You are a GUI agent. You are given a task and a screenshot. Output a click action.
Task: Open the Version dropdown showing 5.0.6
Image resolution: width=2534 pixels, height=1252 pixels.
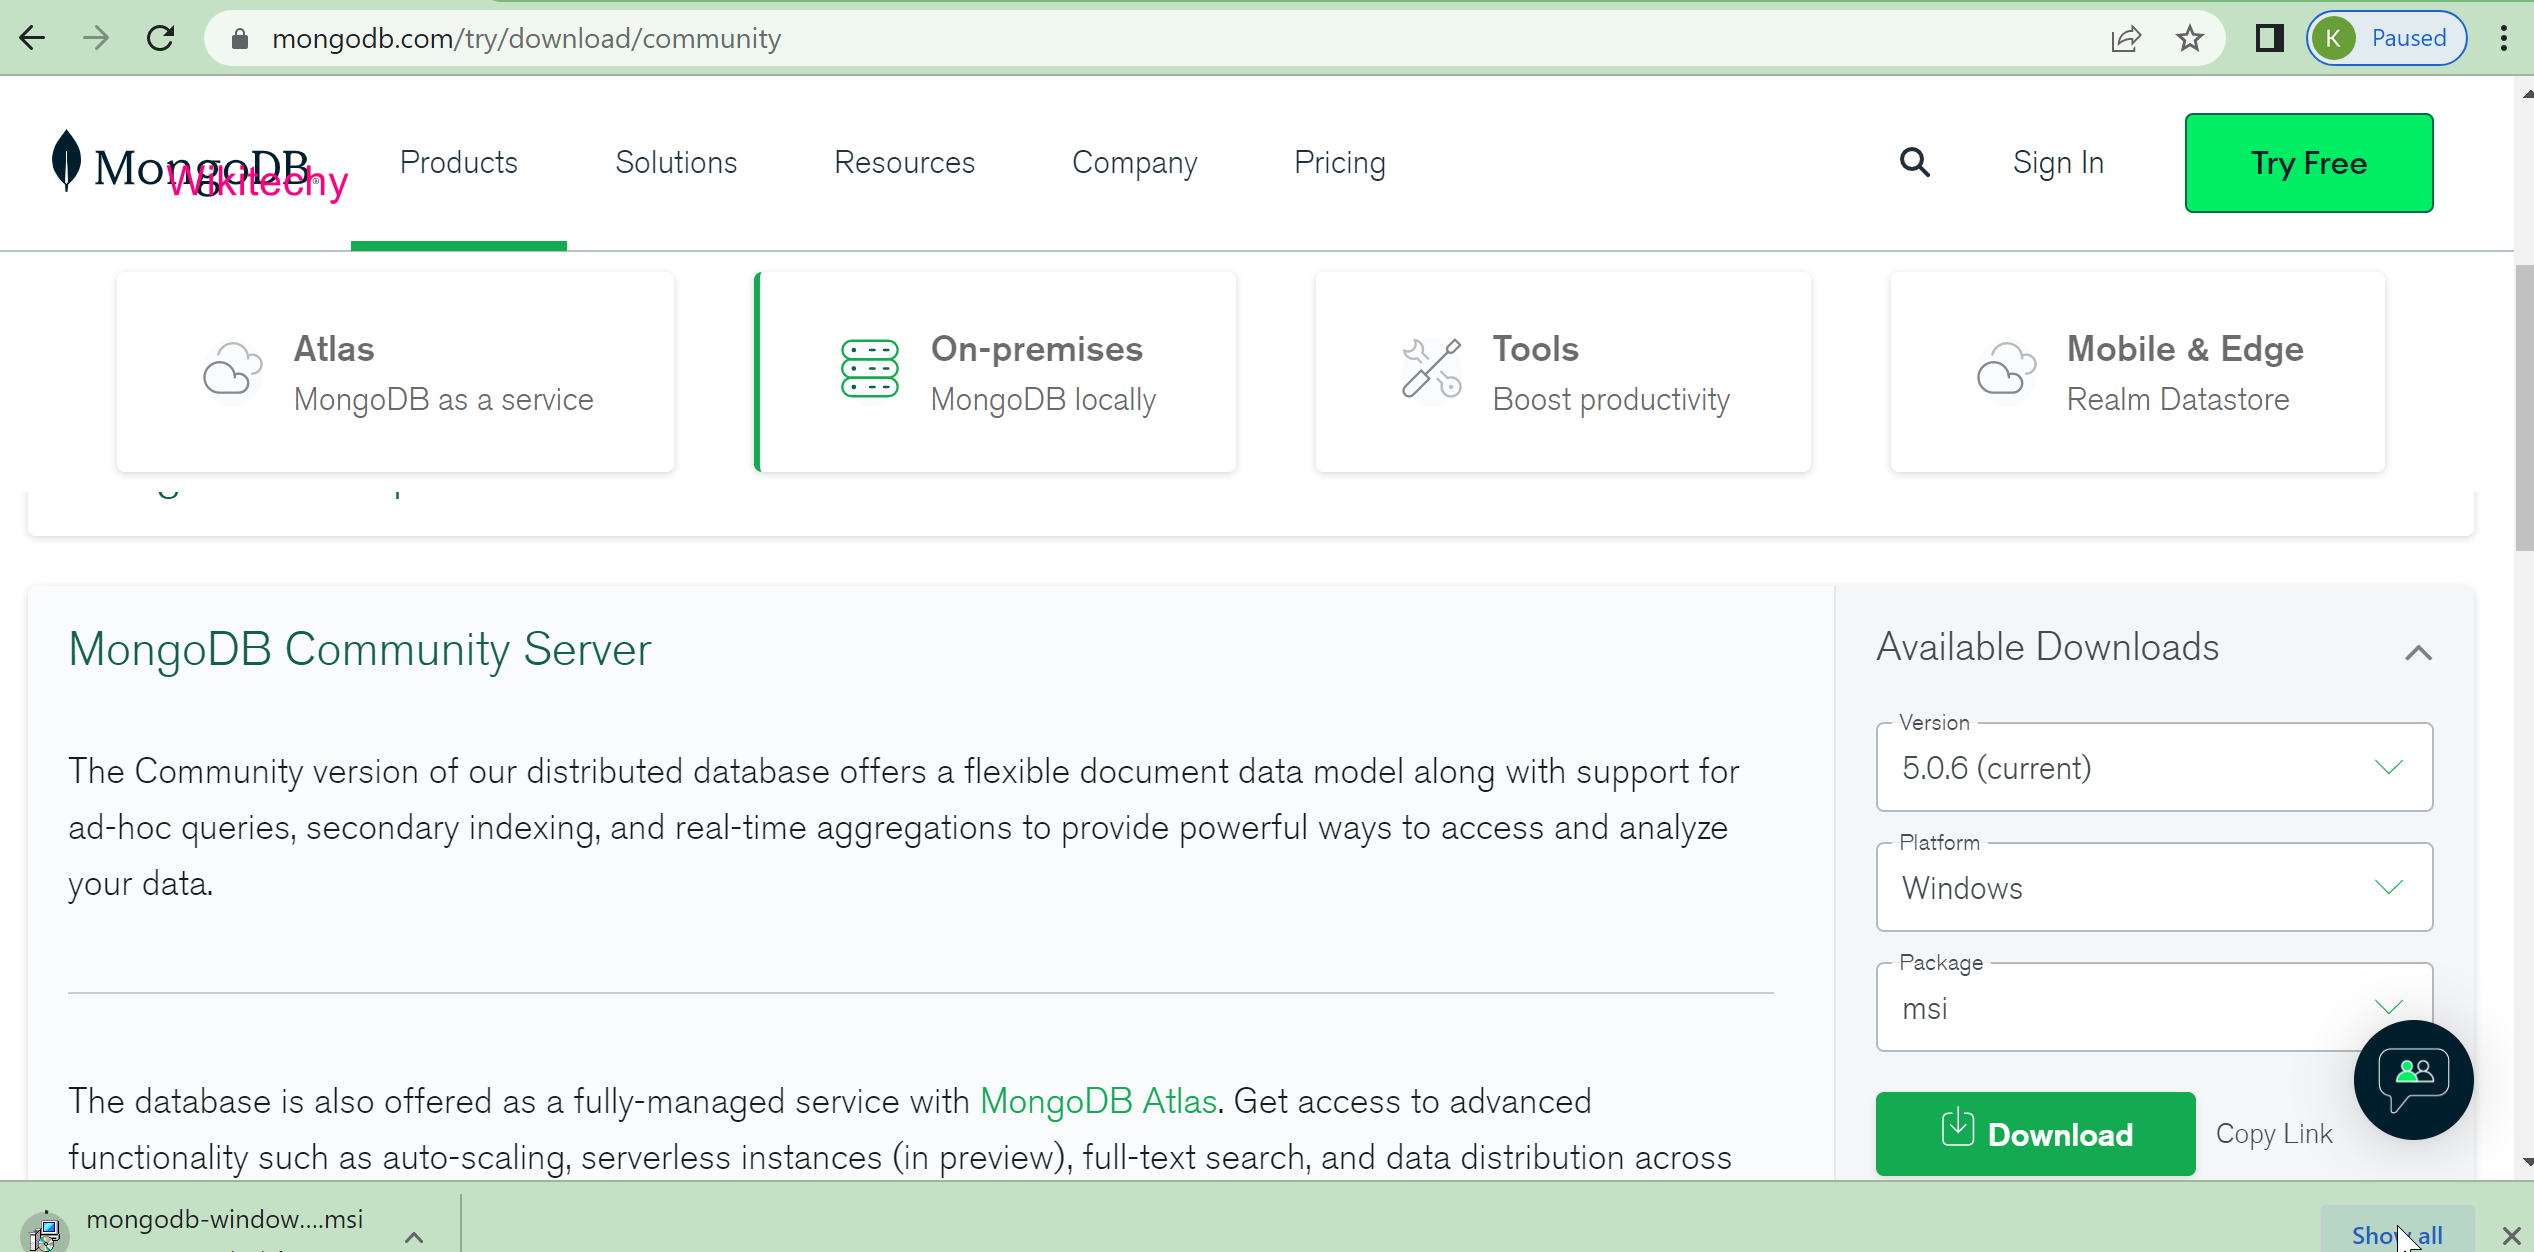pos(2153,768)
